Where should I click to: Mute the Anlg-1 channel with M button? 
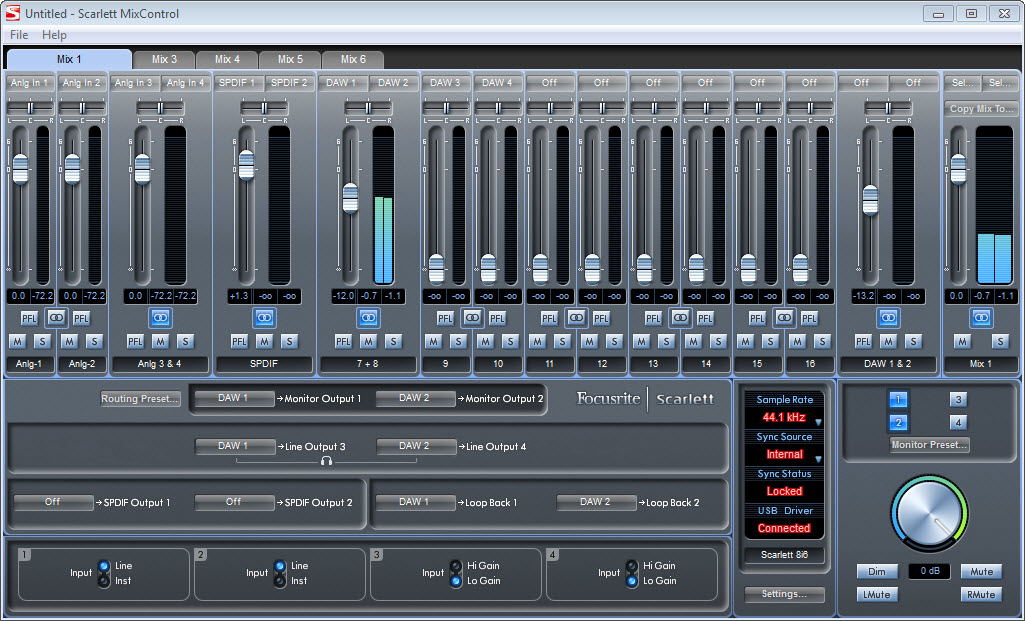click(17, 342)
